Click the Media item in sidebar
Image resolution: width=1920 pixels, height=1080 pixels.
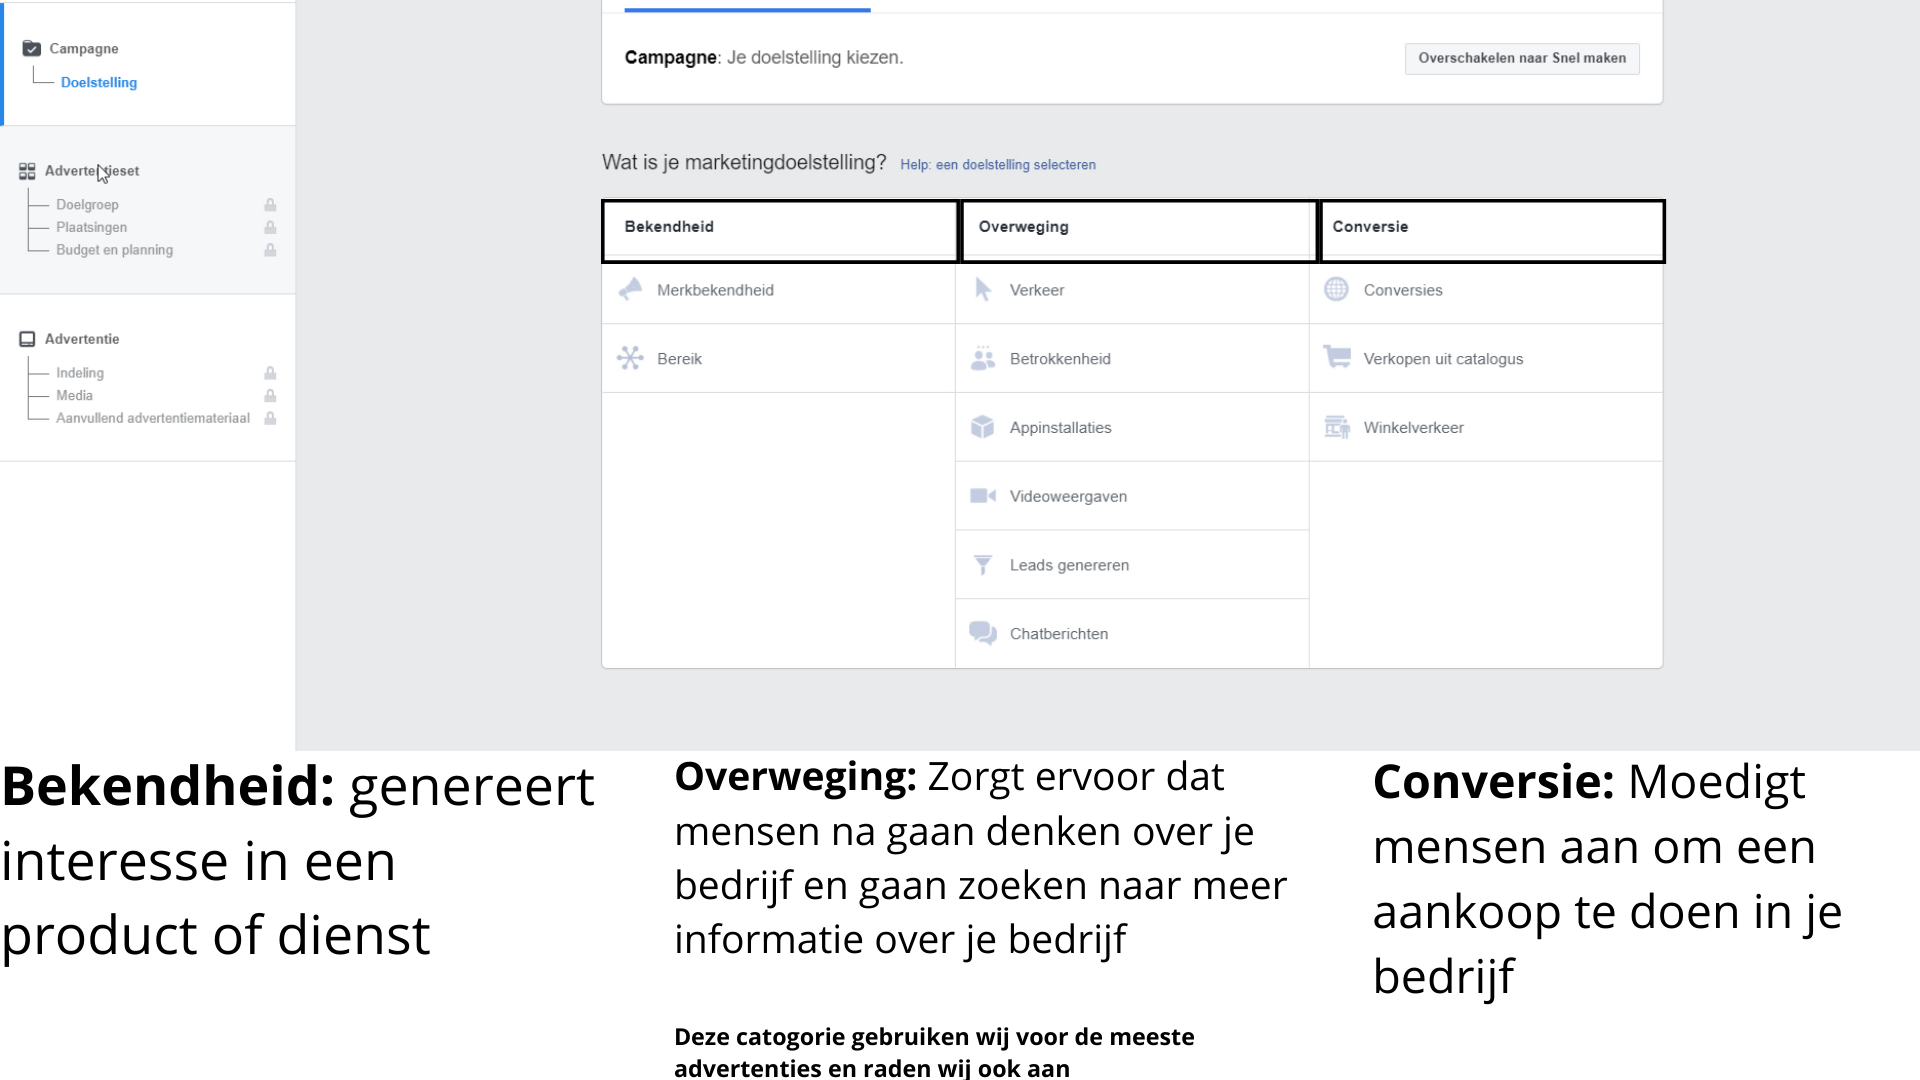74,396
